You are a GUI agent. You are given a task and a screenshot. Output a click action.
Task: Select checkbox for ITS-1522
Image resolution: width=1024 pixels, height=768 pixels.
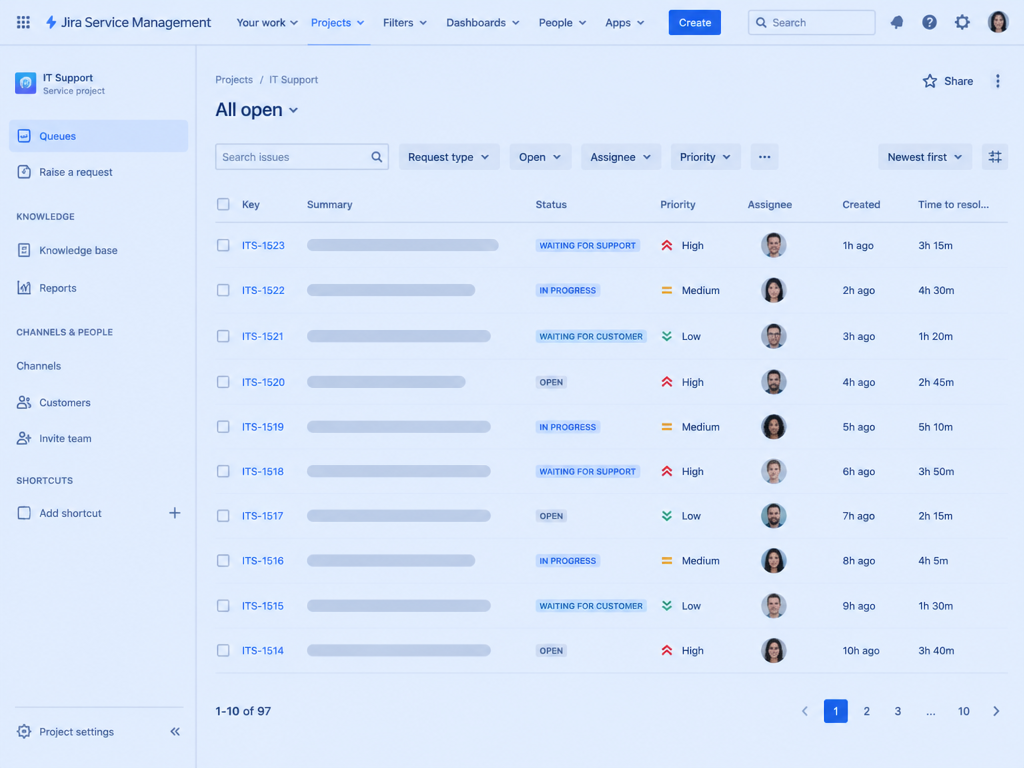click(x=223, y=290)
